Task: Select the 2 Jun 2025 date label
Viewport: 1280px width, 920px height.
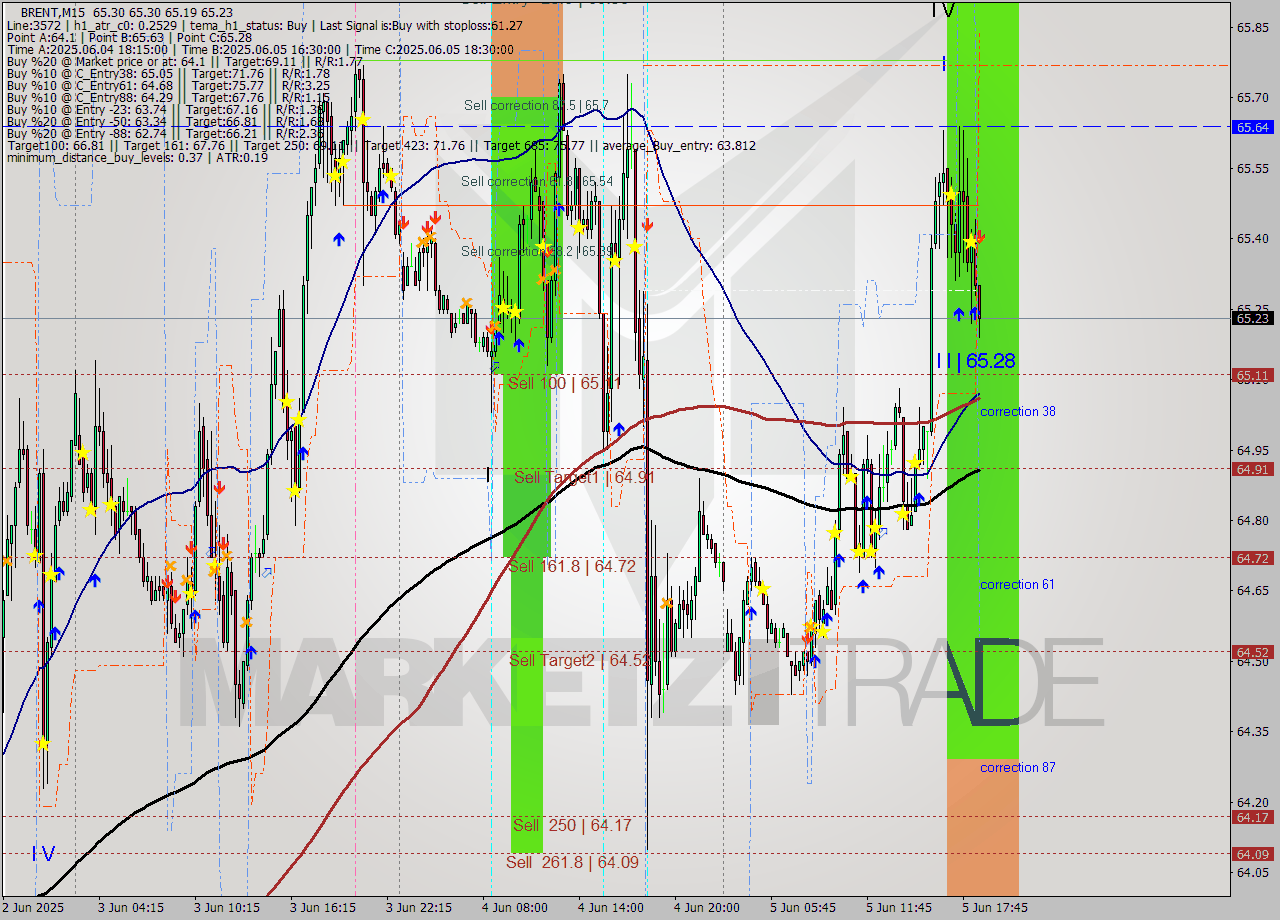Action: pyautogui.click(x=32, y=907)
